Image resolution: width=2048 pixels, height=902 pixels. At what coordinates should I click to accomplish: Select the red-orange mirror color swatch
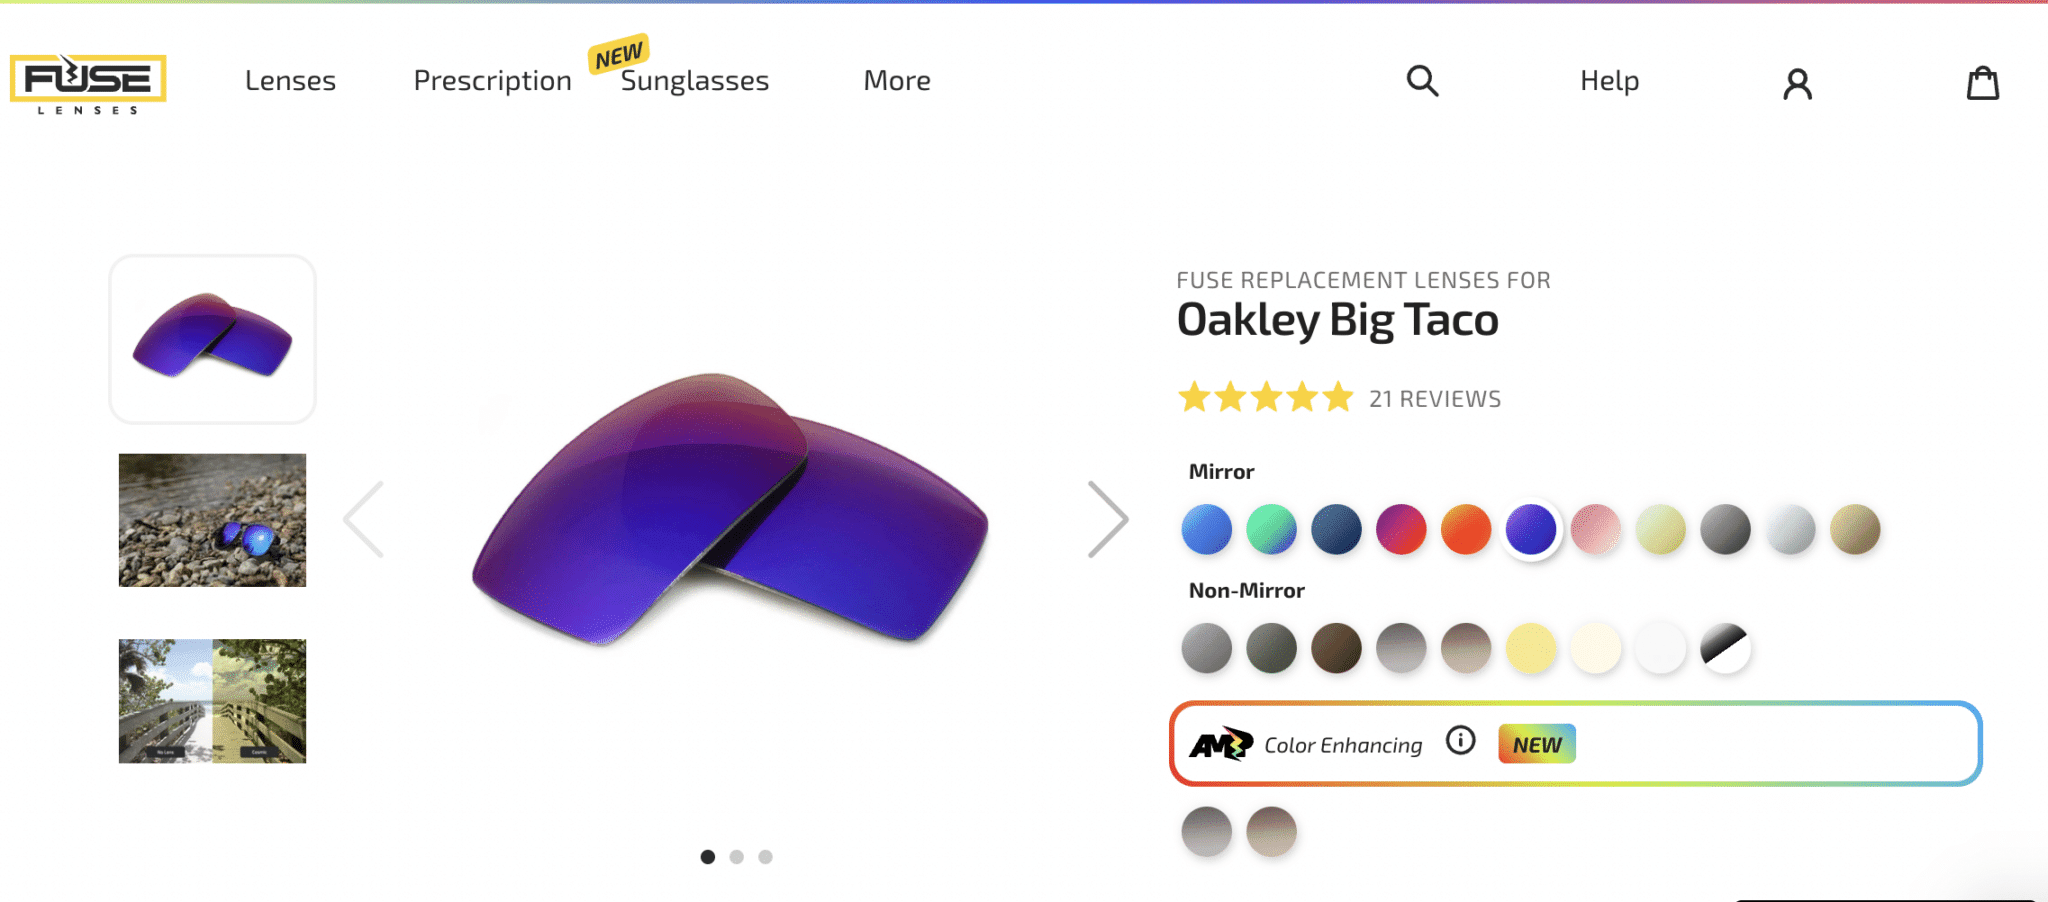pos(1466,529)
